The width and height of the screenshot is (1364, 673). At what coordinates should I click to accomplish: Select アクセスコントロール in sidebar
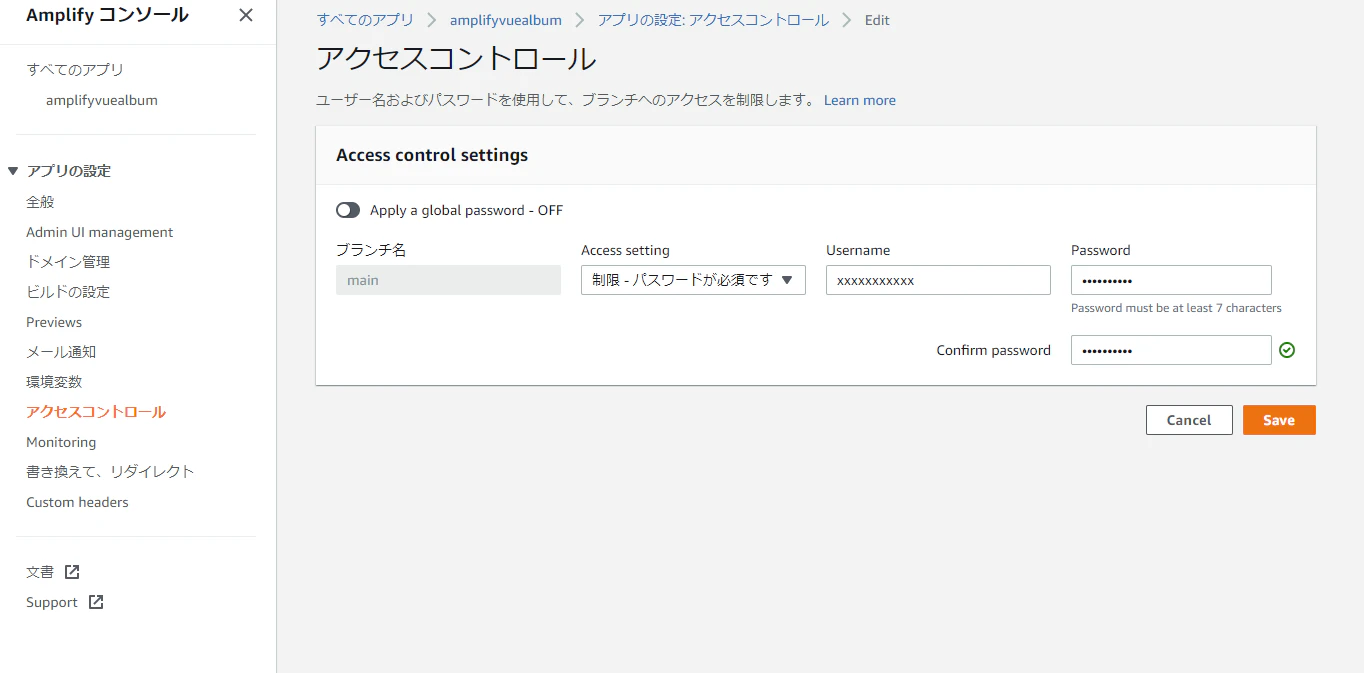click(96, 412)
